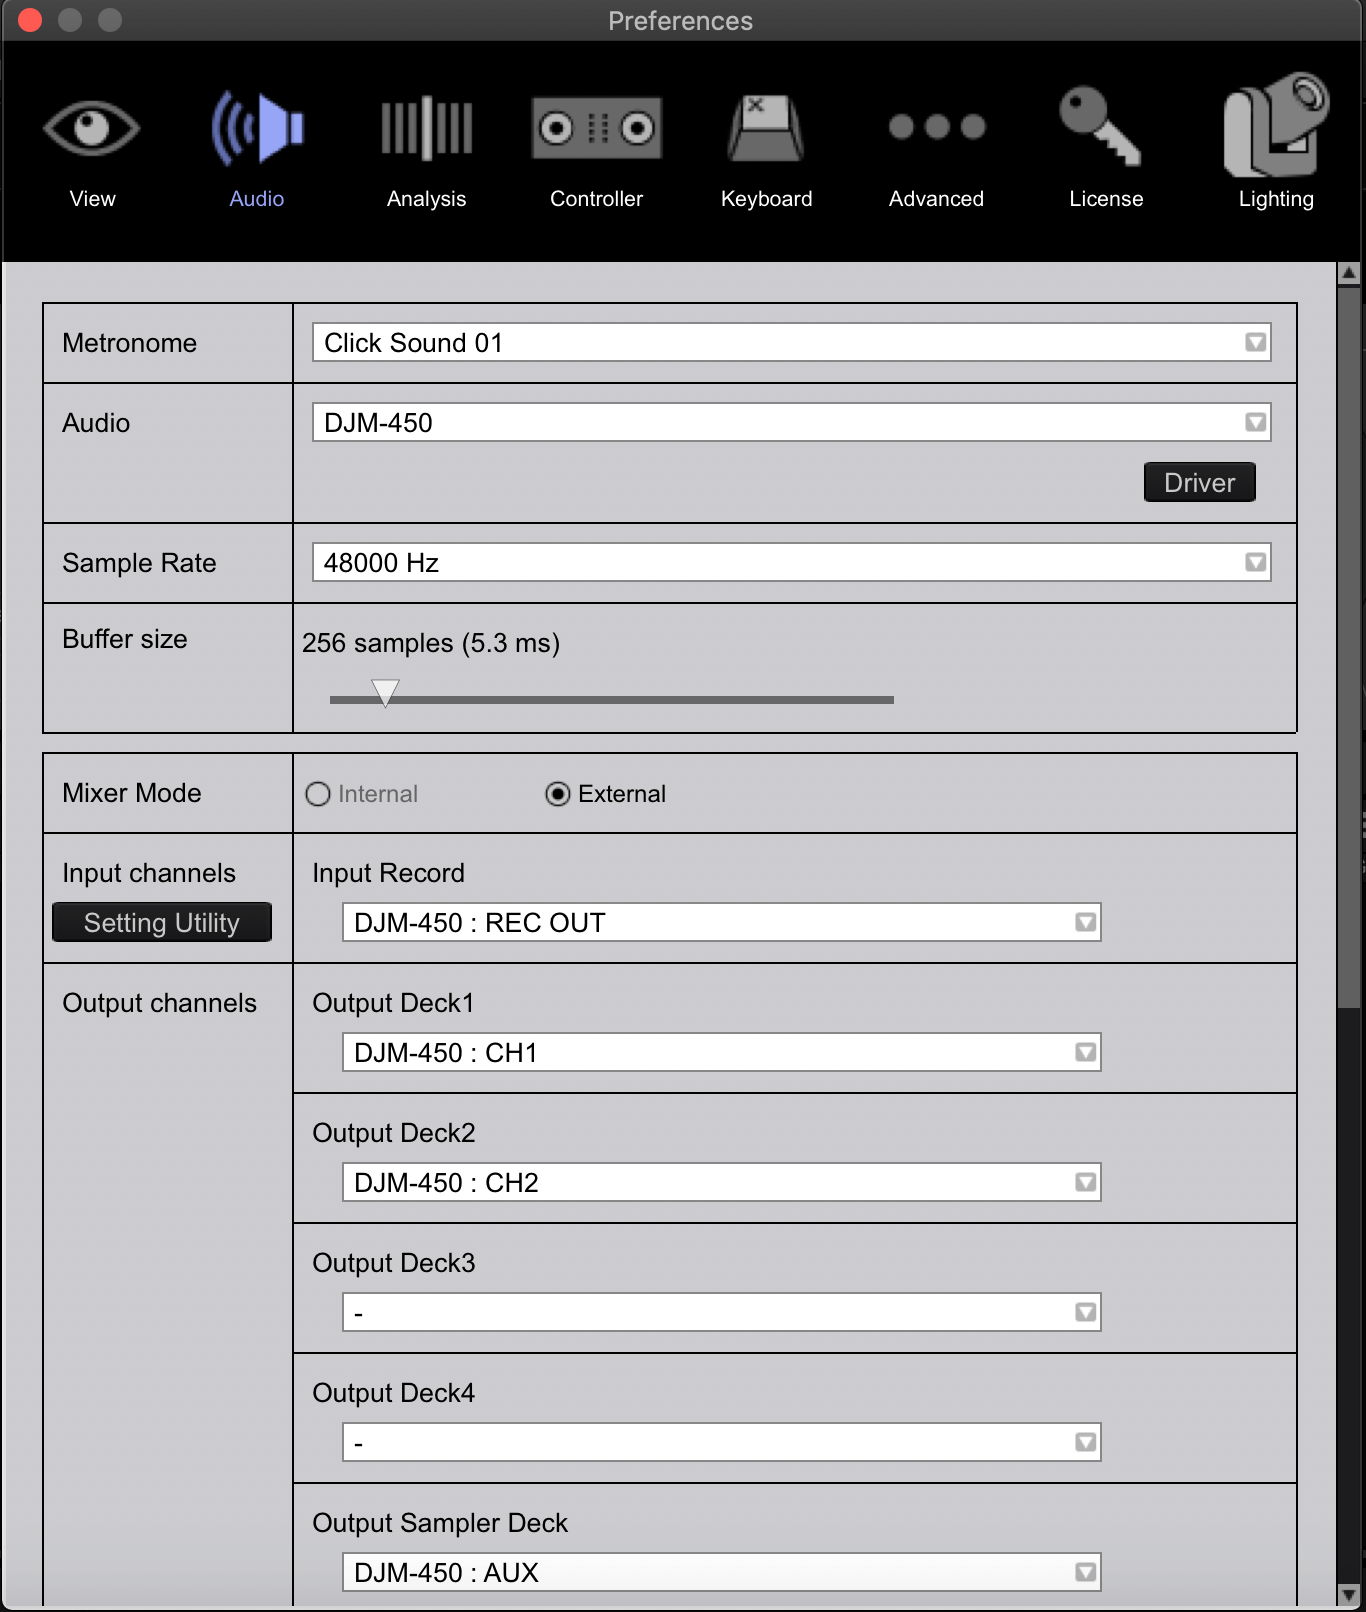Open the Audio device DJM-450 dropdown
This screenshot has height=1612, width=1366.
point(1255,423)
